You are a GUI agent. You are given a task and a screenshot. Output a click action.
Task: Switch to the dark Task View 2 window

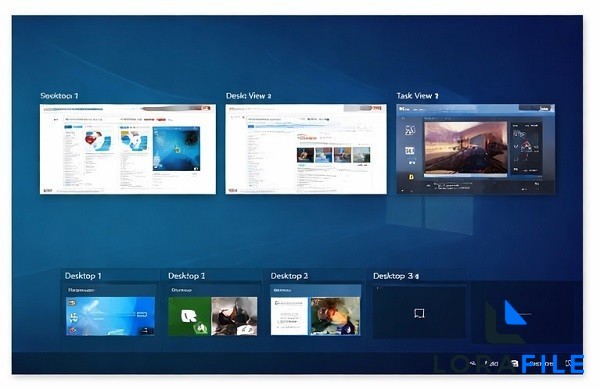[x=475, y=149]
